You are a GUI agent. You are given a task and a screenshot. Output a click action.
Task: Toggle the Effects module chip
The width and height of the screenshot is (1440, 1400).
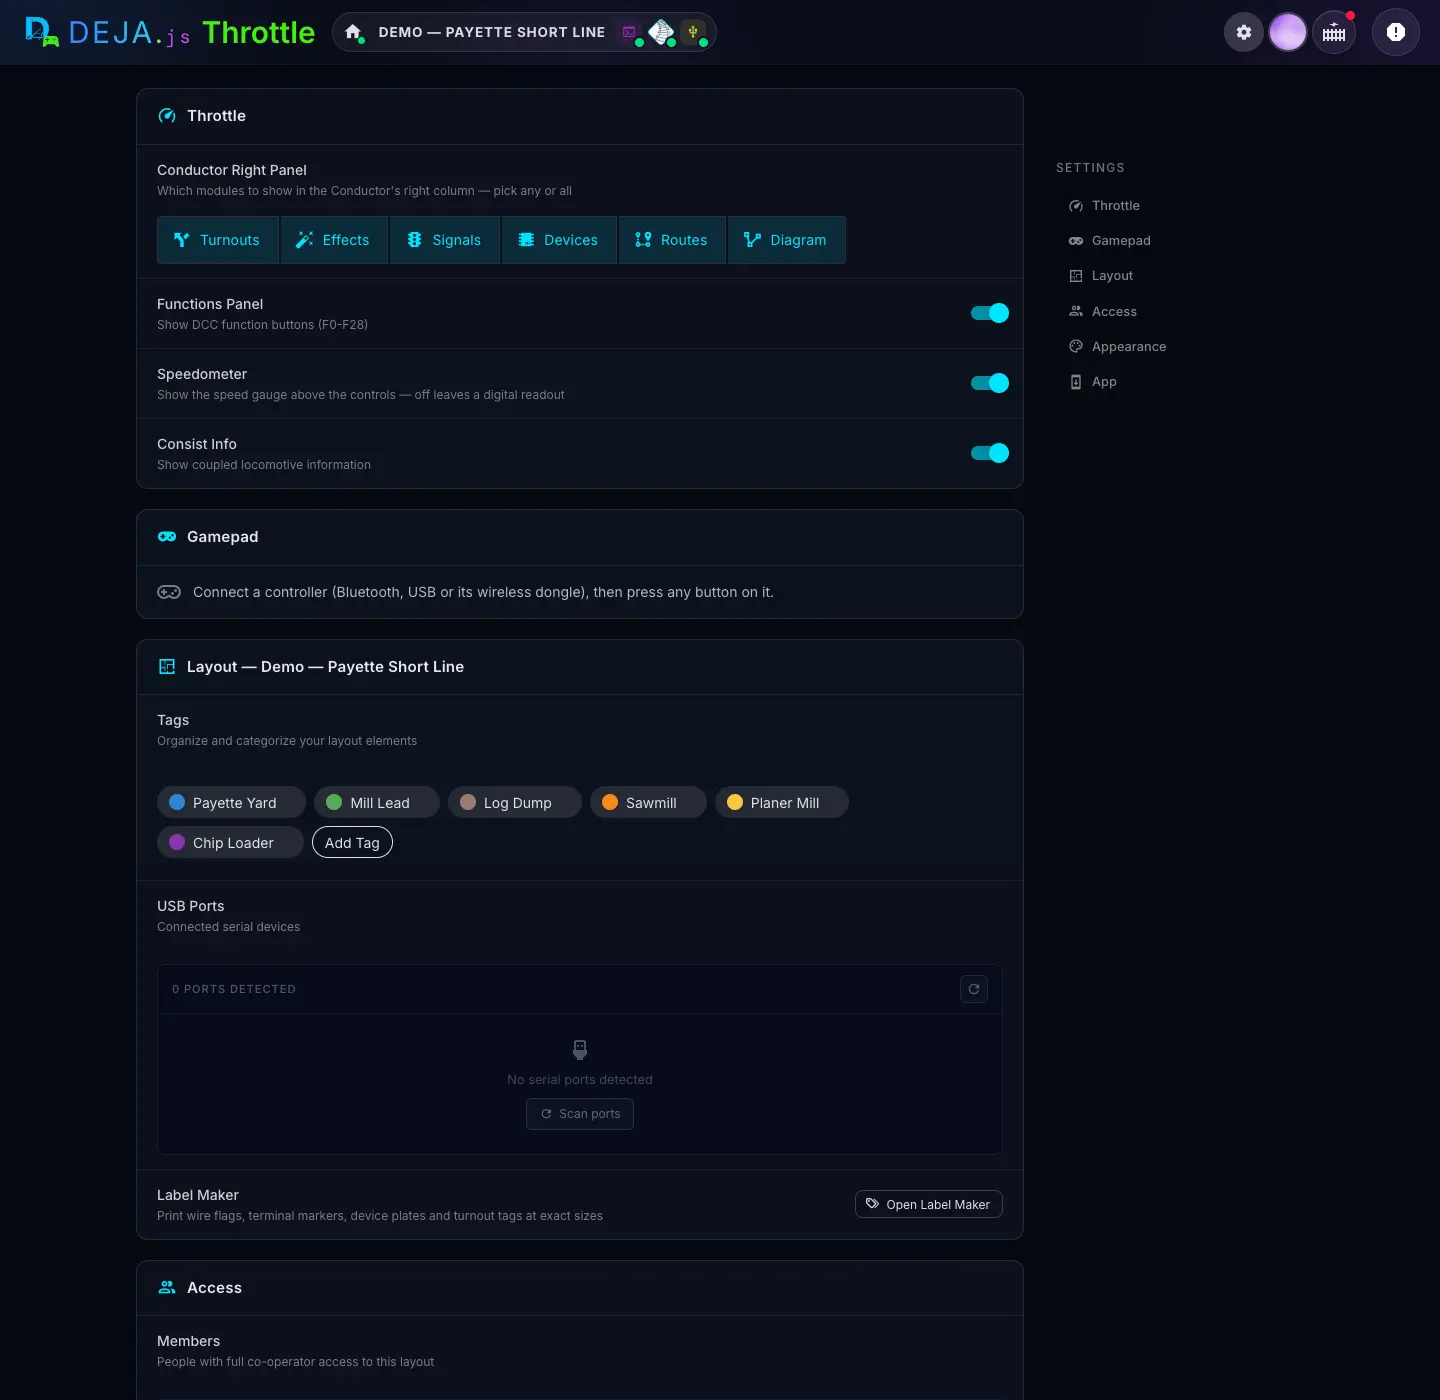tap(334, 240)
